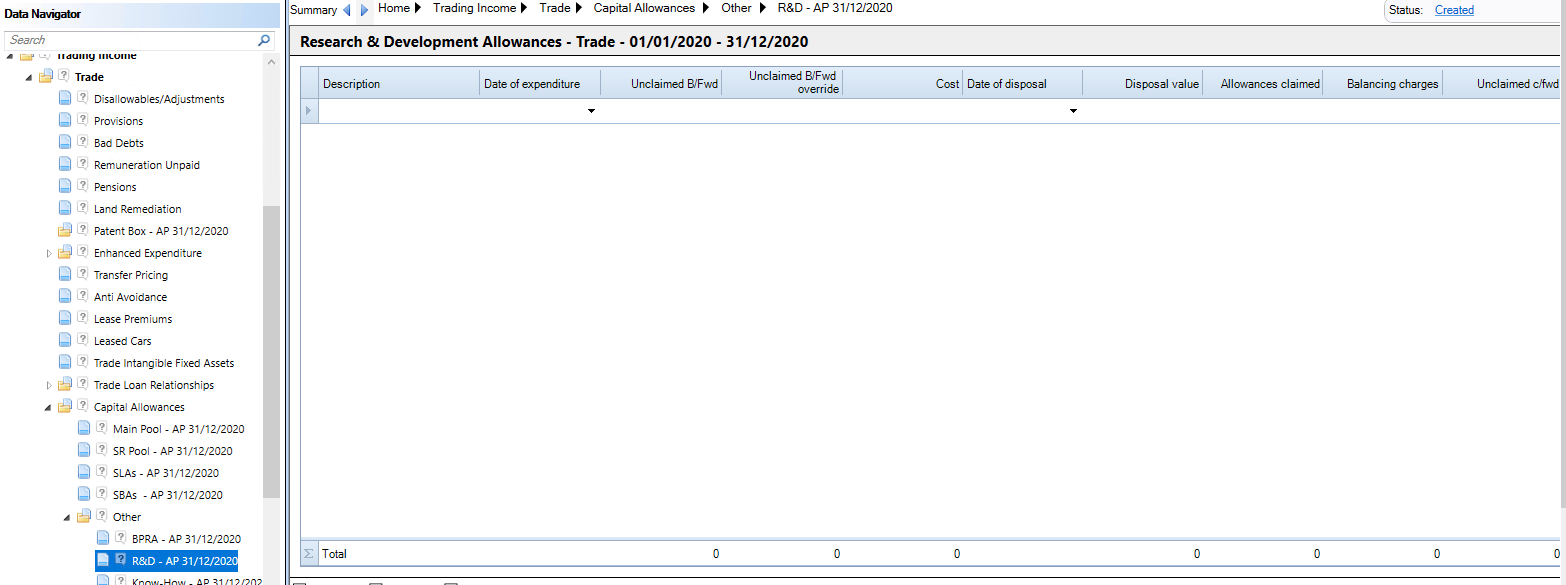
Task: Go to Capital Allowances in breadcrumb
Action: [644, 8]
